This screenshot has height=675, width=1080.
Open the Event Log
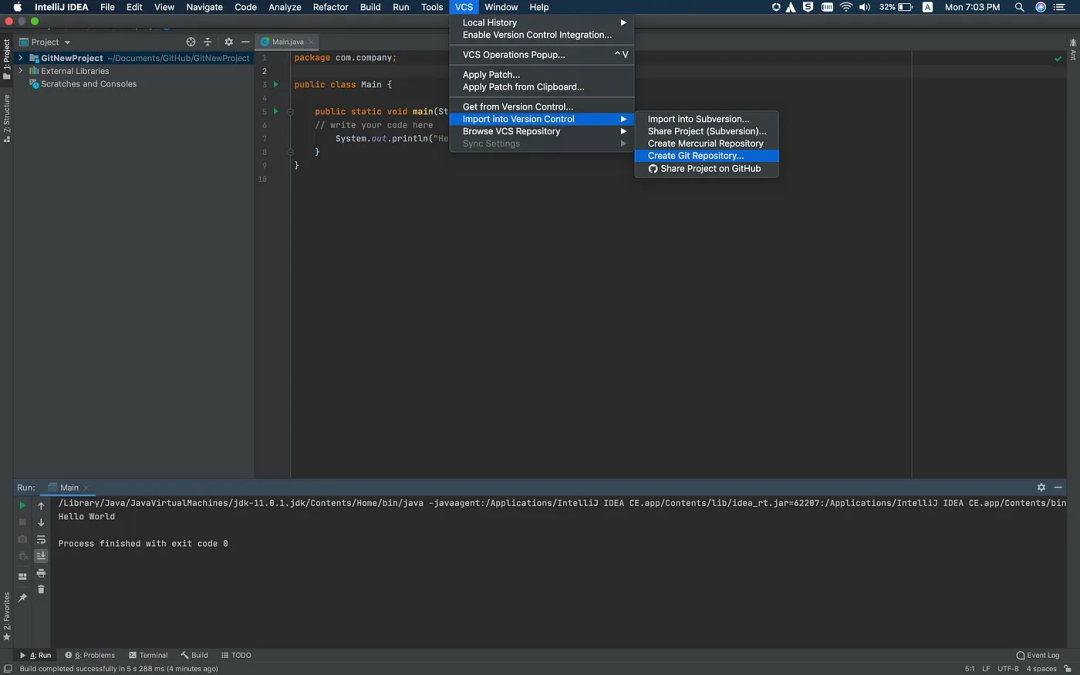1037,655
